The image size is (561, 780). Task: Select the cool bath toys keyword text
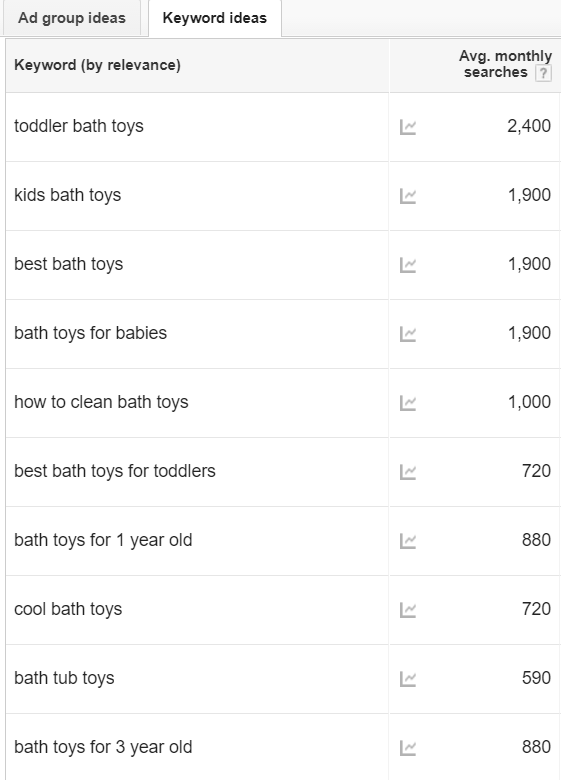pos(68,609)
